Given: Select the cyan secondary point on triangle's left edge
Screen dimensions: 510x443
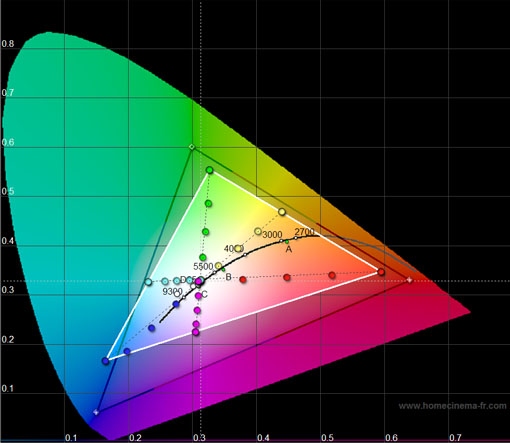Looking at the screenshot, I should [x=148, y=282].
